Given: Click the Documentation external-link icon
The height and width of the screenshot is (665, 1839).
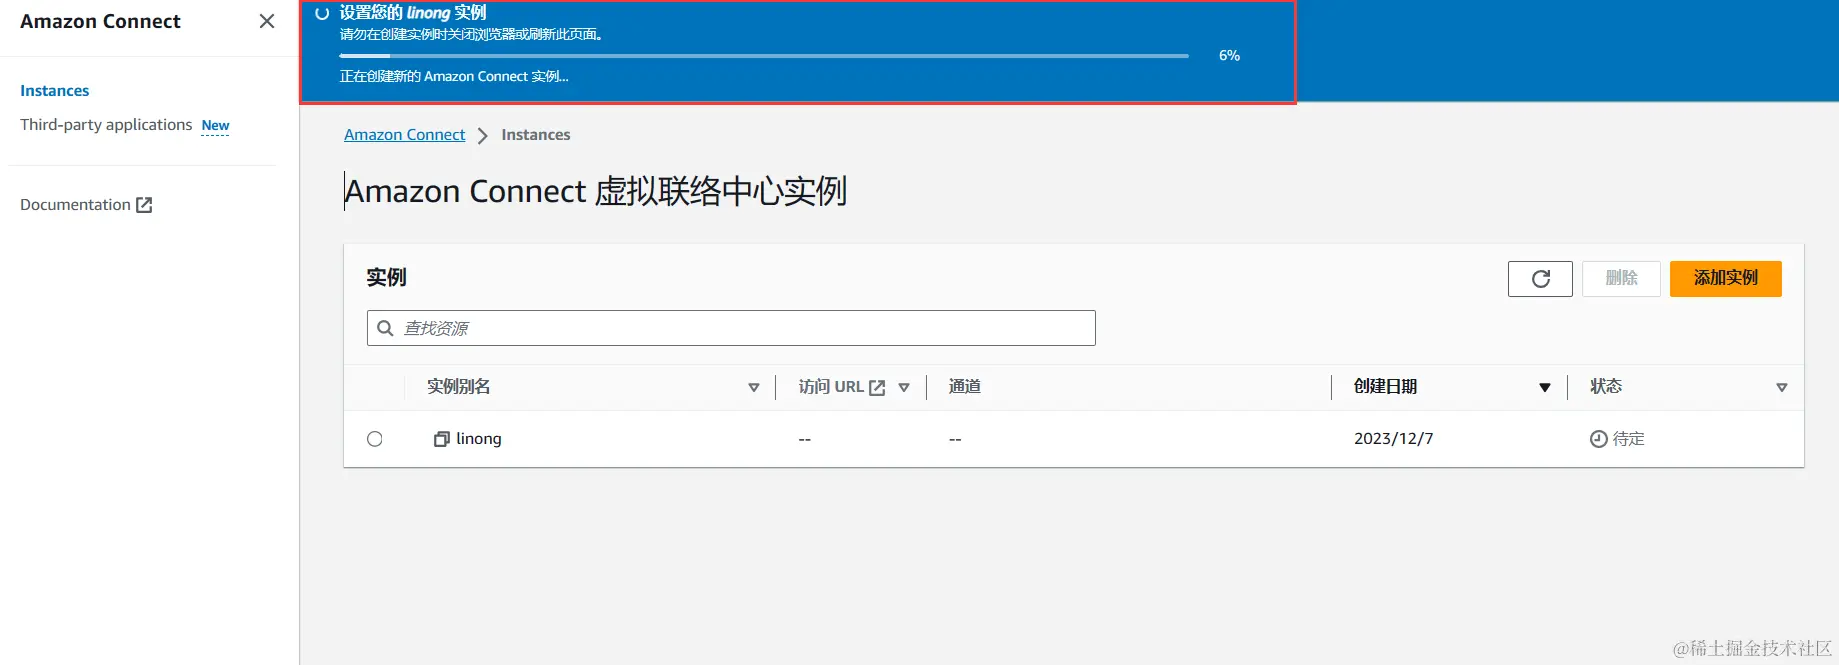Looking at the screenshot, I should tap(144, 205).
